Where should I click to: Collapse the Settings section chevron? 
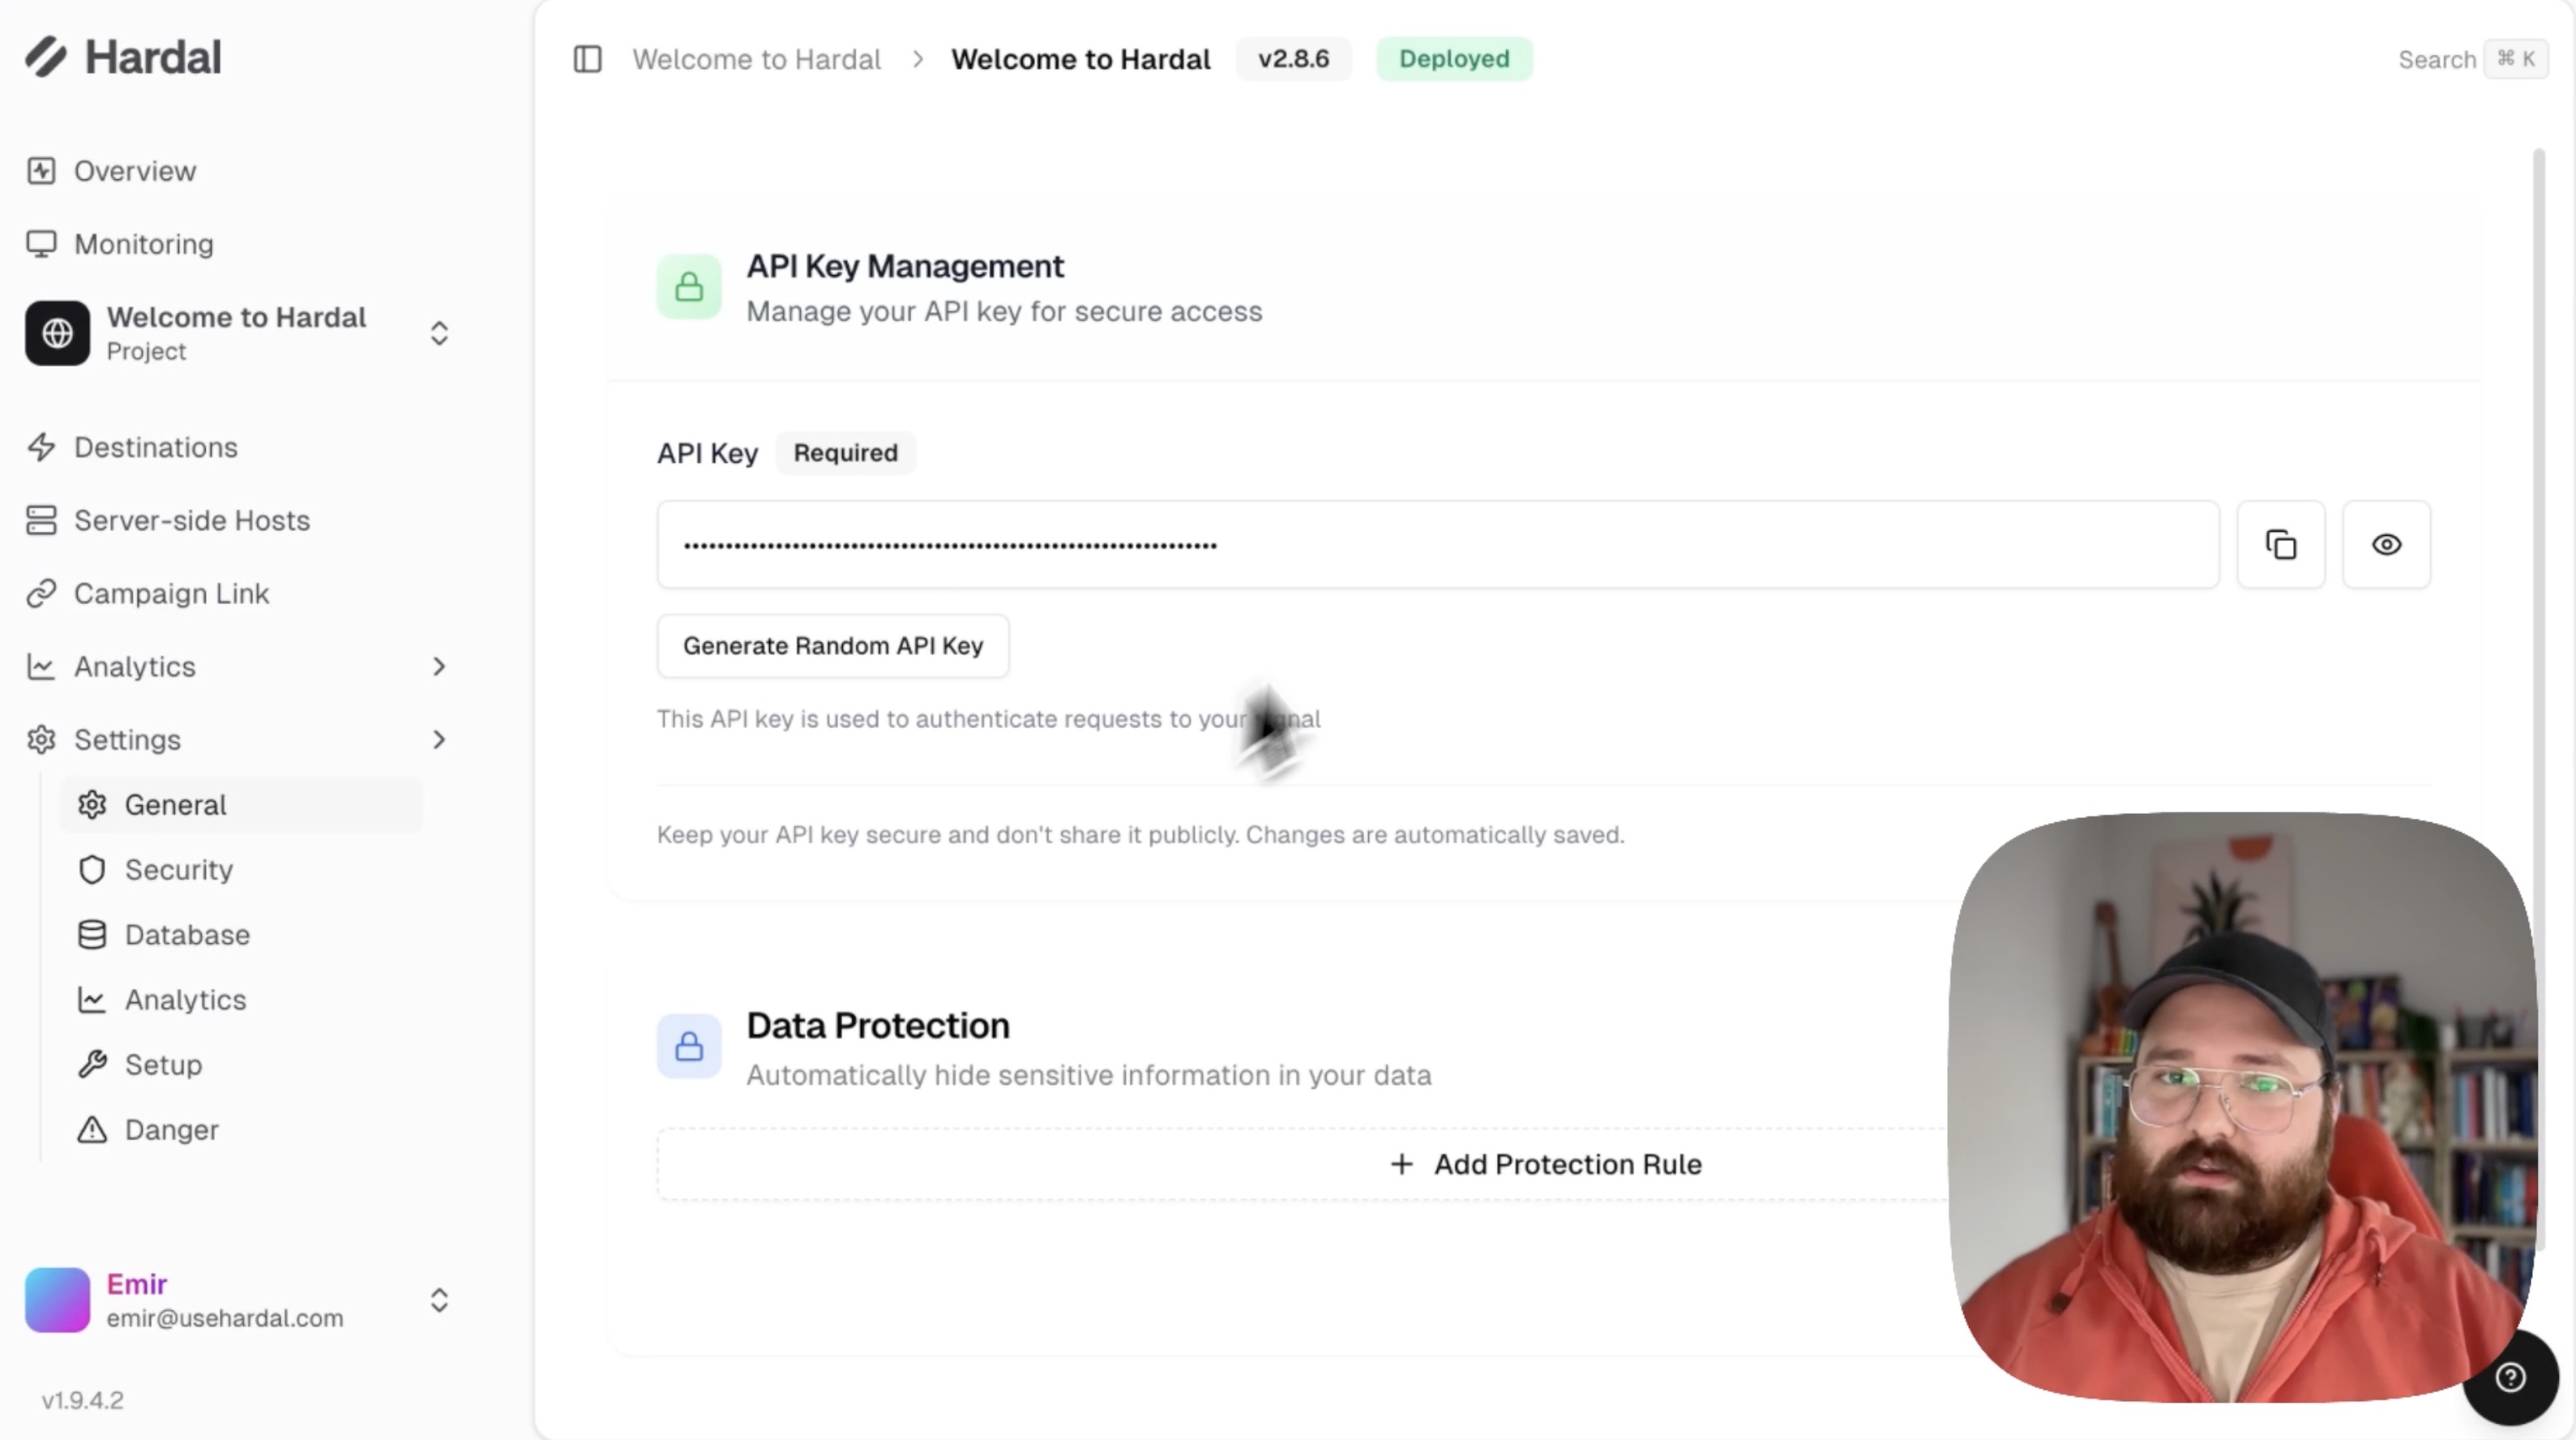click(438, 739)
